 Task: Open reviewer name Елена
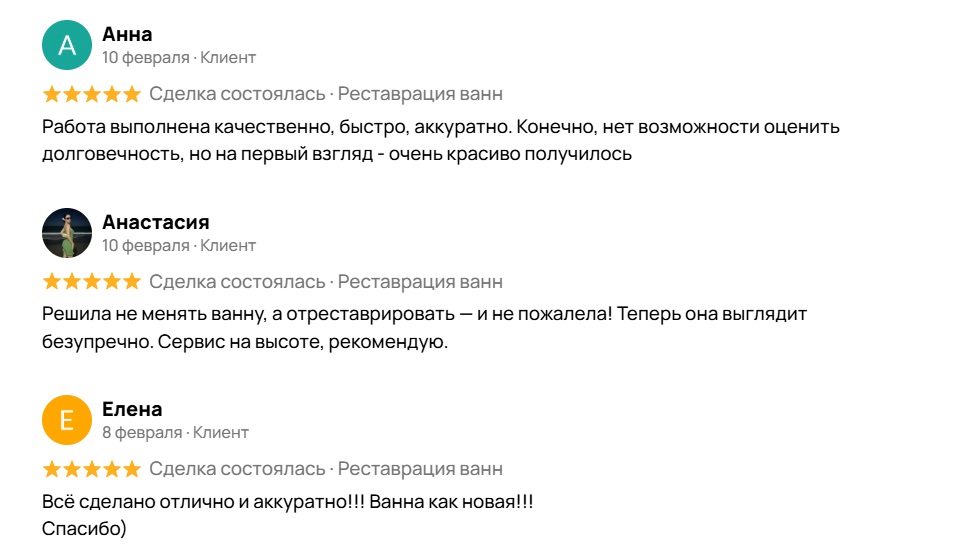click(x=132, y=409)
